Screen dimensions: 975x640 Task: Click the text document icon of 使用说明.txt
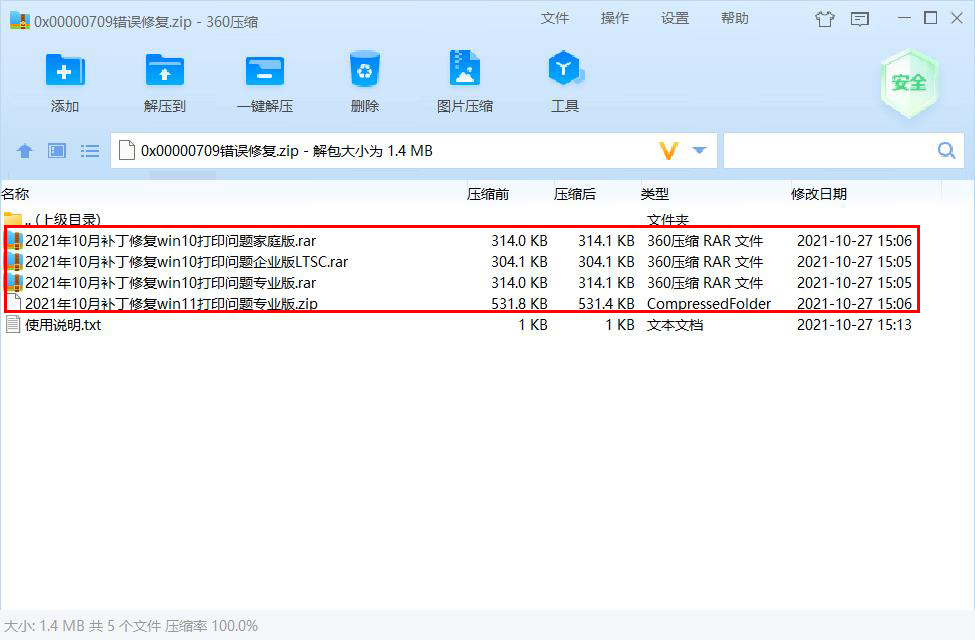(x=13, y=325)
